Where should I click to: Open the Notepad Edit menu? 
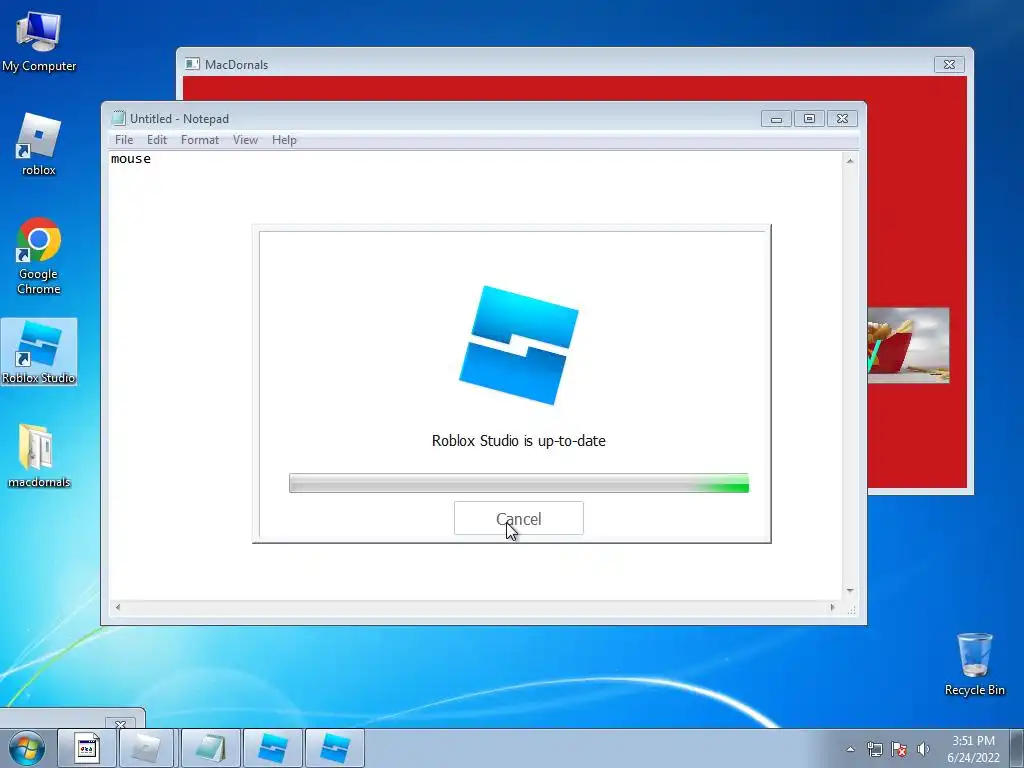(157, 140)
